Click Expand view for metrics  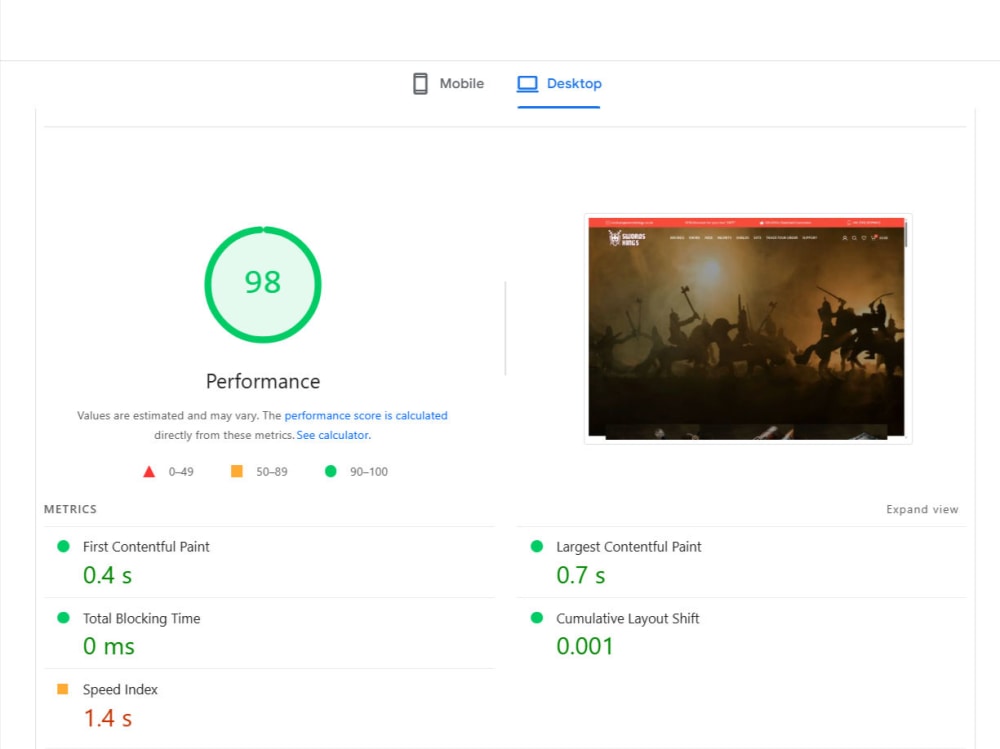pyautogui.click(x=922, y=509)
